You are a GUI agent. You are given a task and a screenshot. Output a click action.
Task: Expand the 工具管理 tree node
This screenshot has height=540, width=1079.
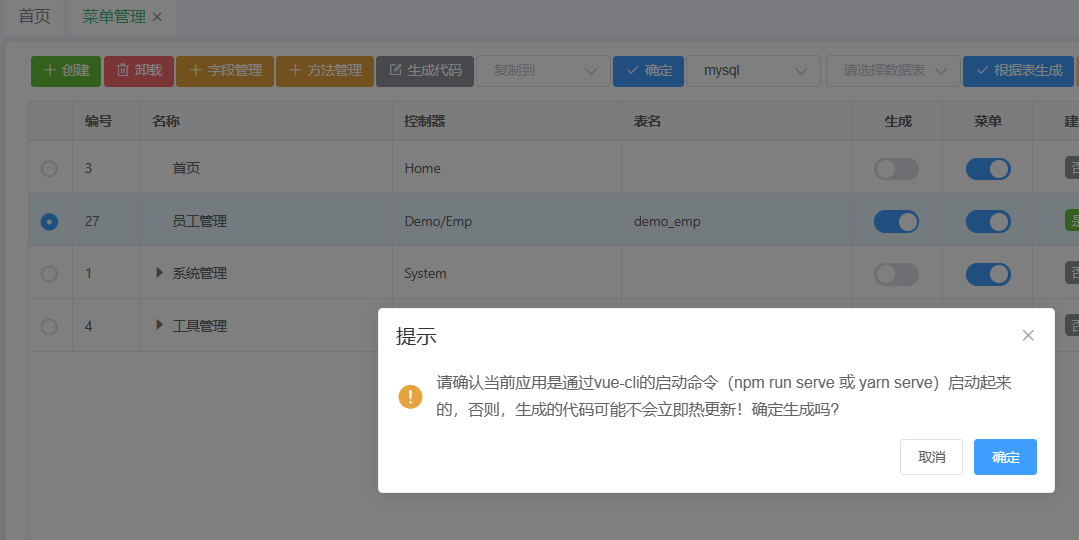[x=160, y=325]
